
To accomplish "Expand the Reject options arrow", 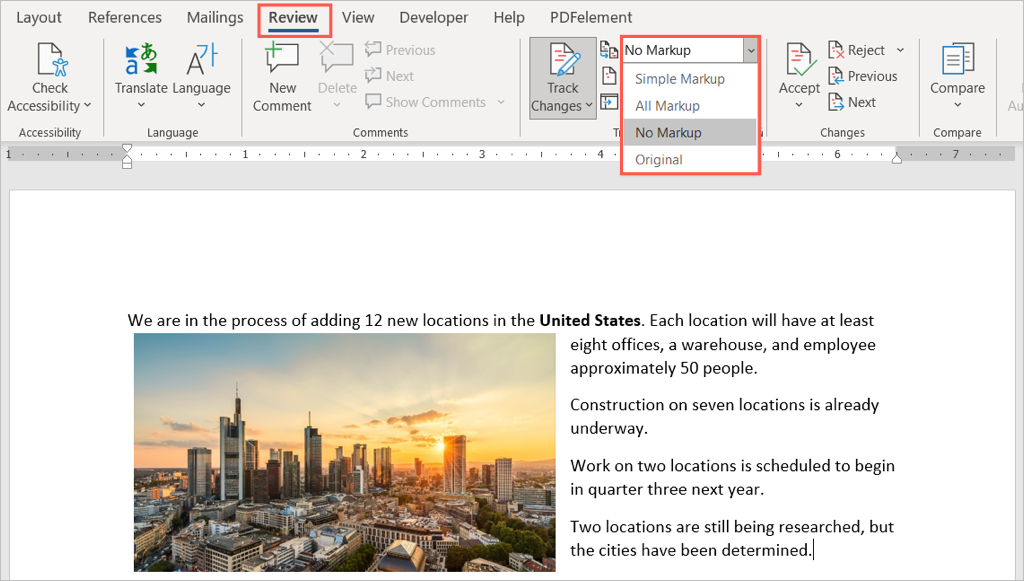I will (x=900, y=50).
